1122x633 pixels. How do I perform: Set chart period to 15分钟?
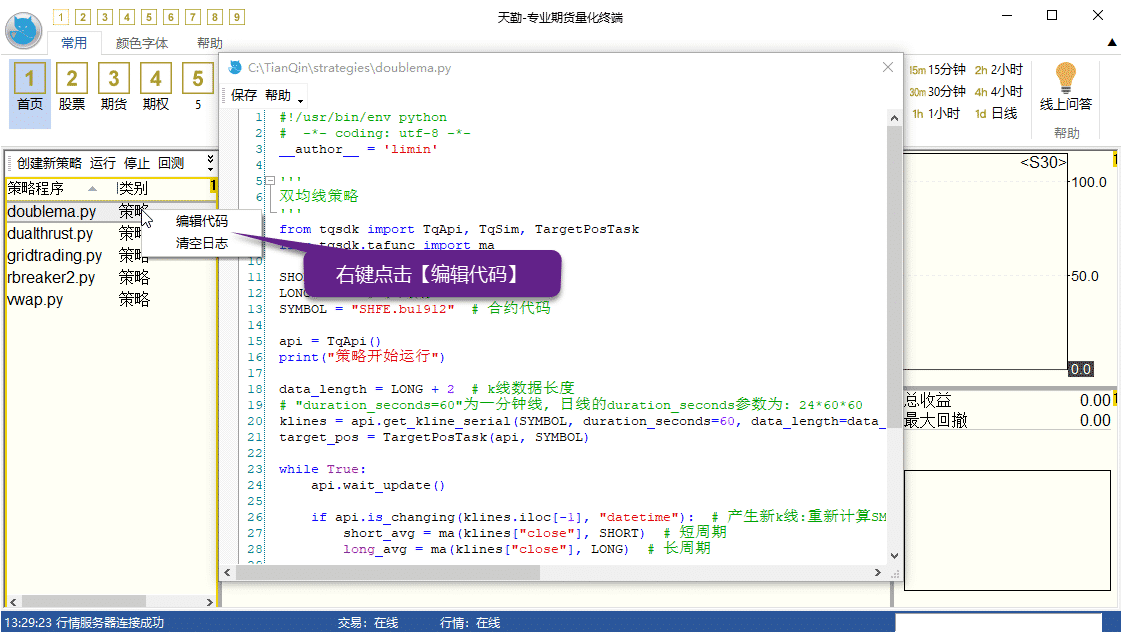click(937, 69)
